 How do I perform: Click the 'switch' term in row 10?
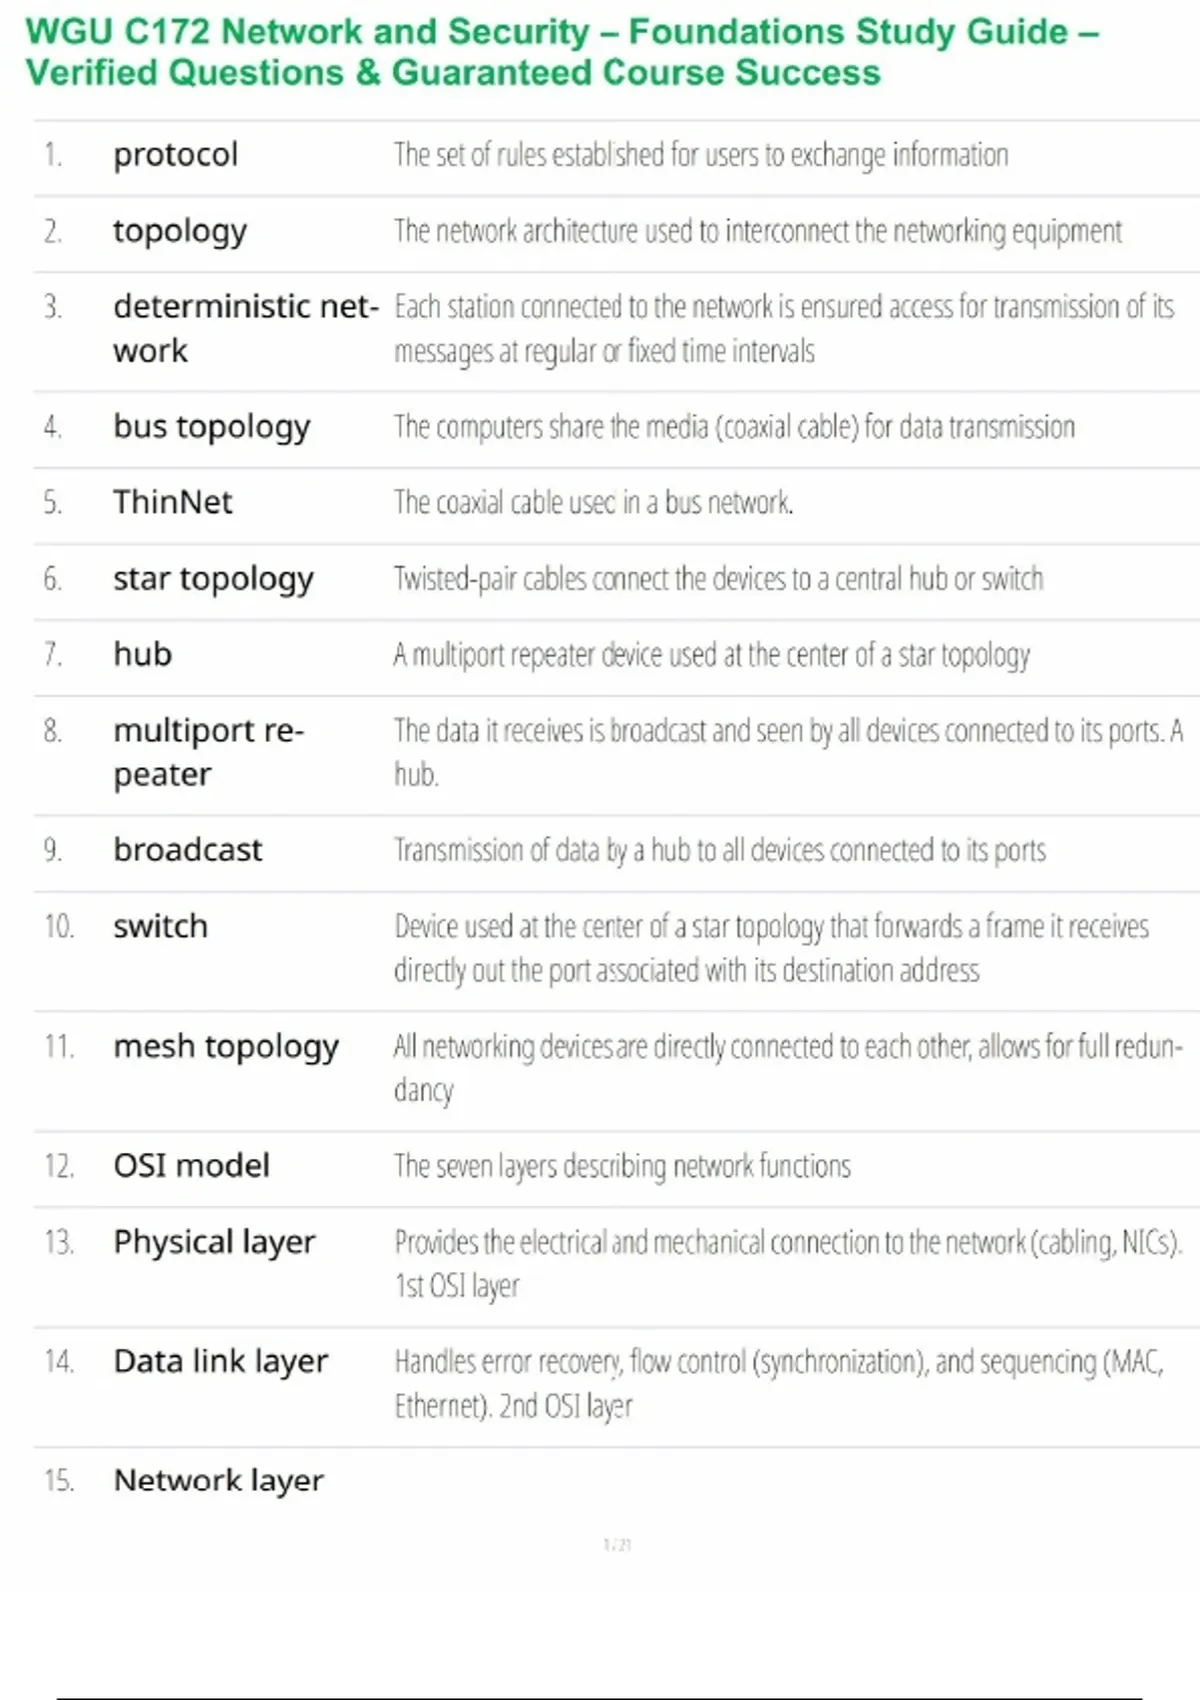160,926
